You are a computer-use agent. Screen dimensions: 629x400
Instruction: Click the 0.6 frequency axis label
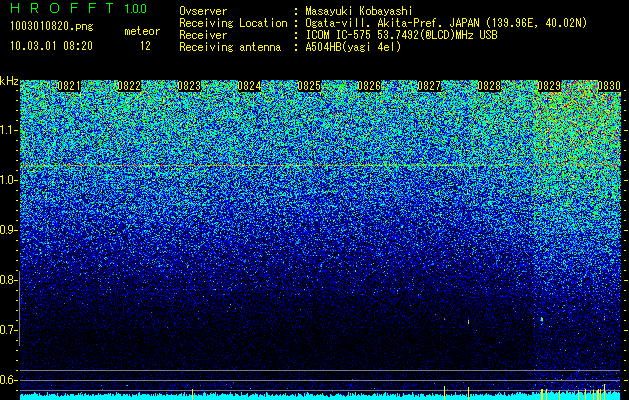8,380
